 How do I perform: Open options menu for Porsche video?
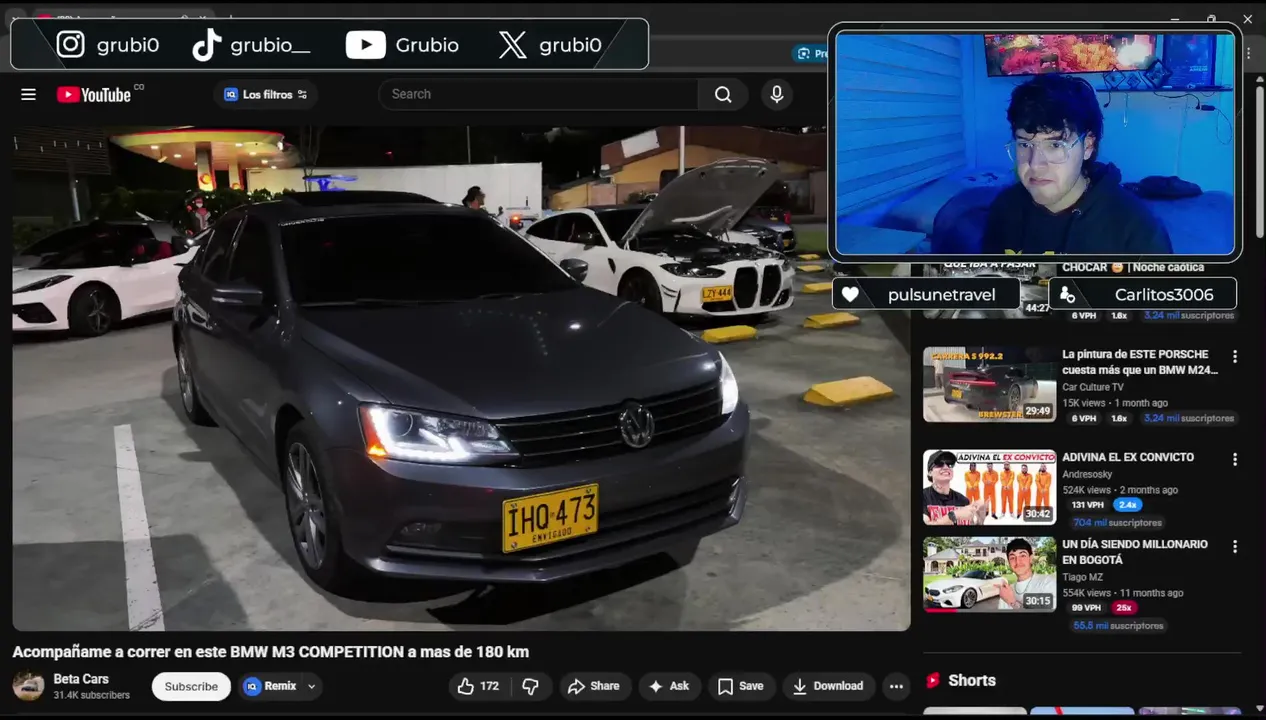1235,356
